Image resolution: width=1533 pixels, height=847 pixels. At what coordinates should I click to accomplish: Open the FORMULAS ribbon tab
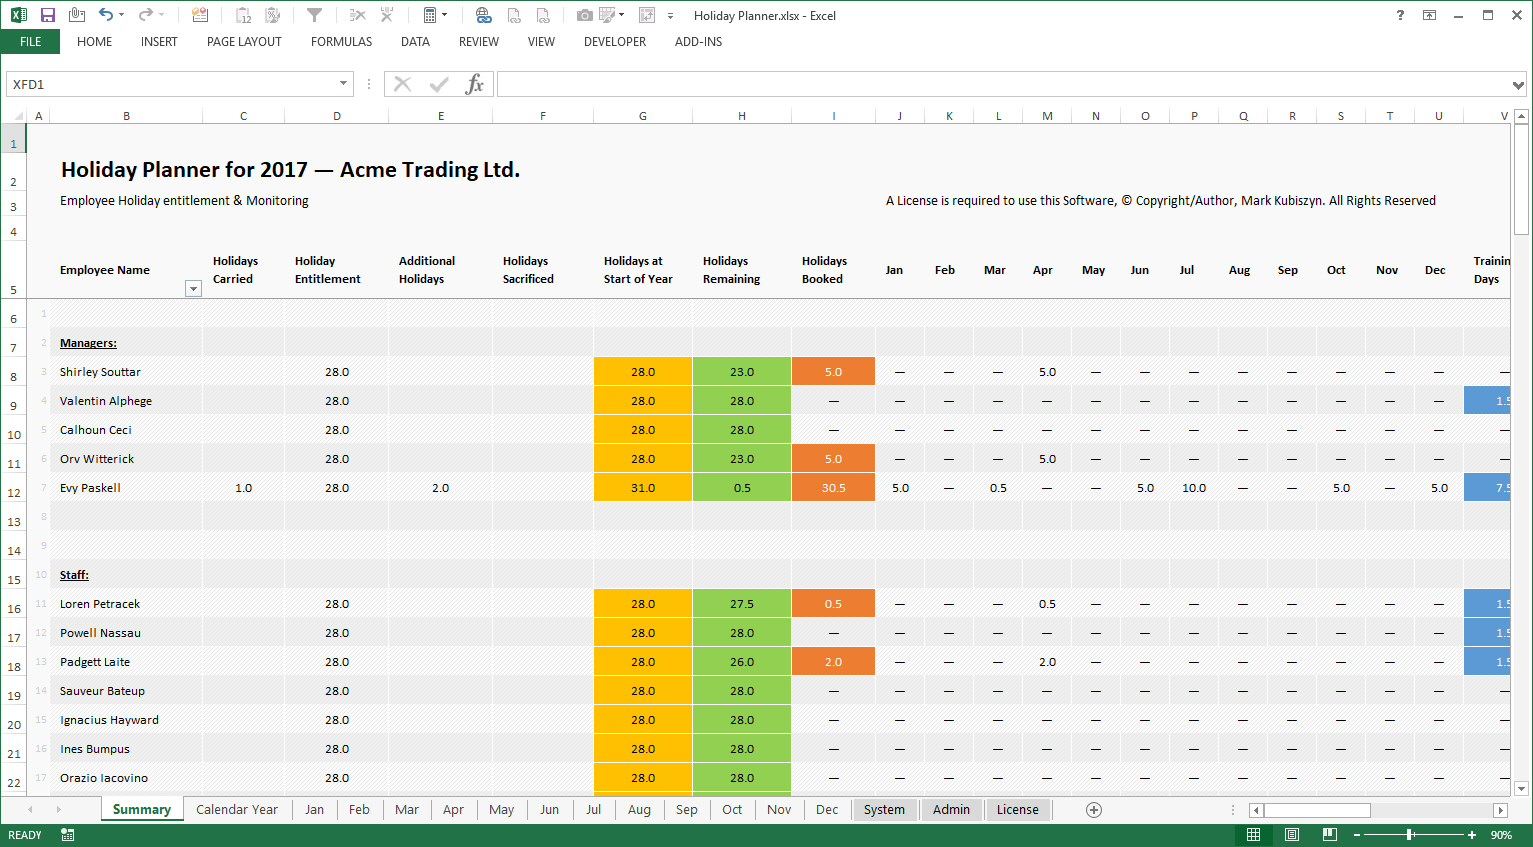pyautogui.click(x=341, y=42)
